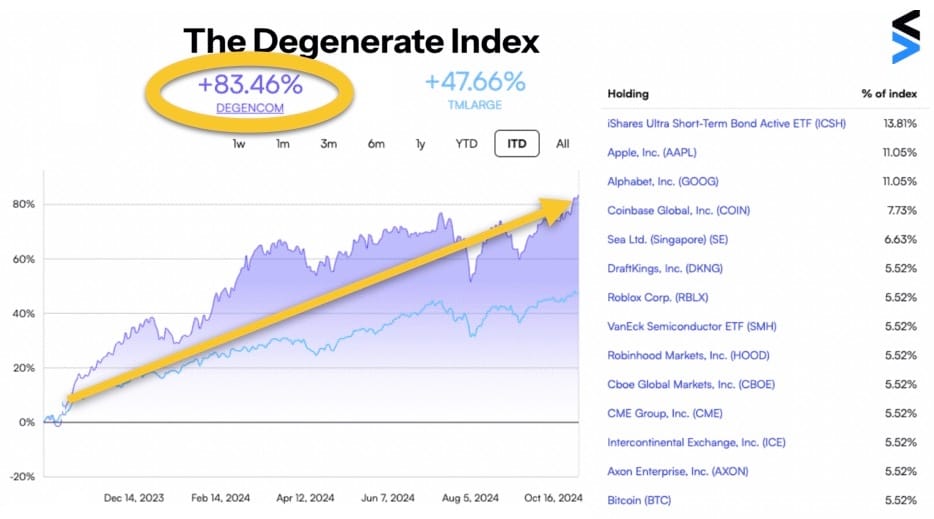
Task: Click the Jun 7, 2024 axis date
Action: pos(388,498)
